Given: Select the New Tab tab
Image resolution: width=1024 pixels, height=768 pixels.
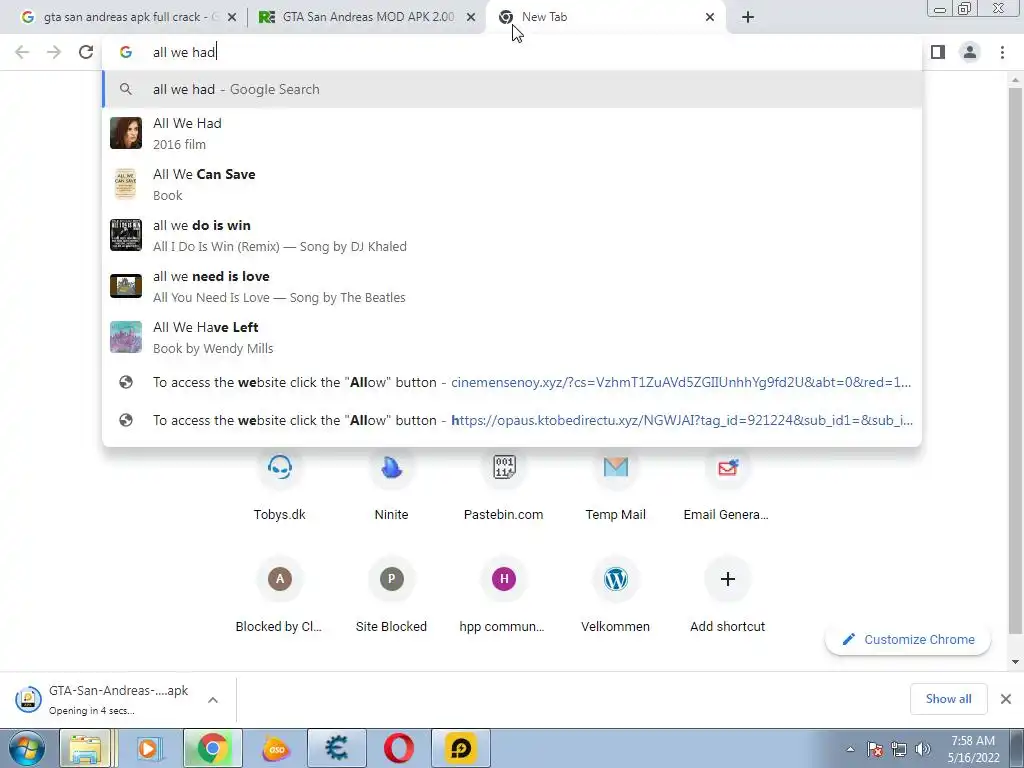Looking at the screenshot, I should coord(607,17).
